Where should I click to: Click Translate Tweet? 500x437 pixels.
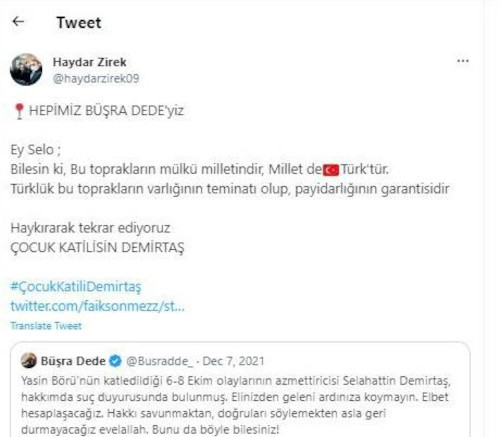(46, 326)
